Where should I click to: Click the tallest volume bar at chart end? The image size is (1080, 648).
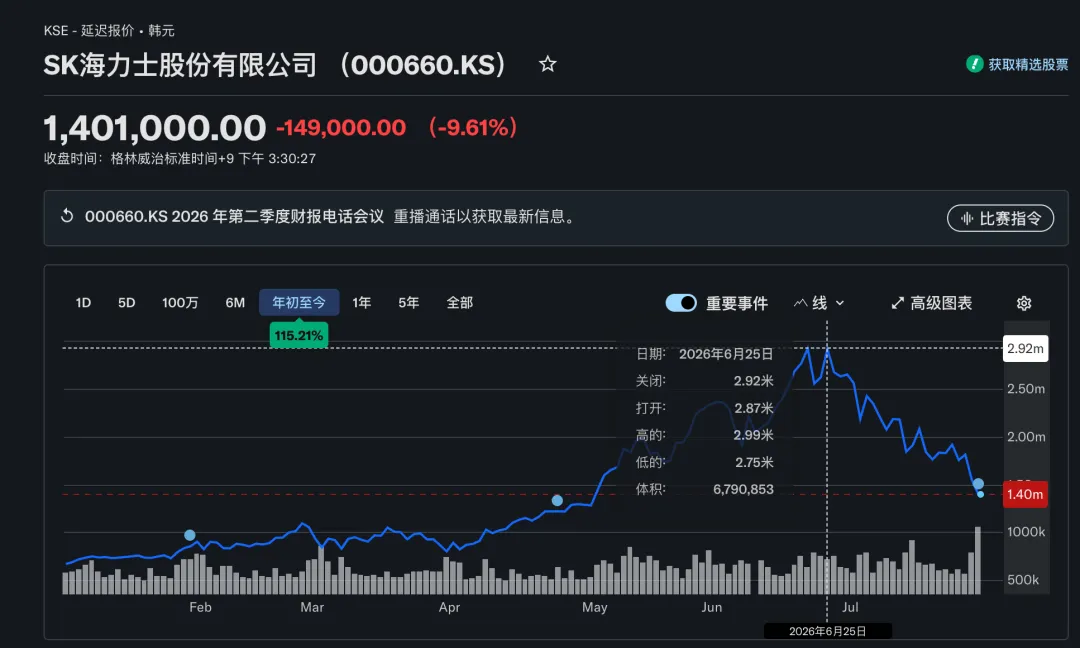977,561
